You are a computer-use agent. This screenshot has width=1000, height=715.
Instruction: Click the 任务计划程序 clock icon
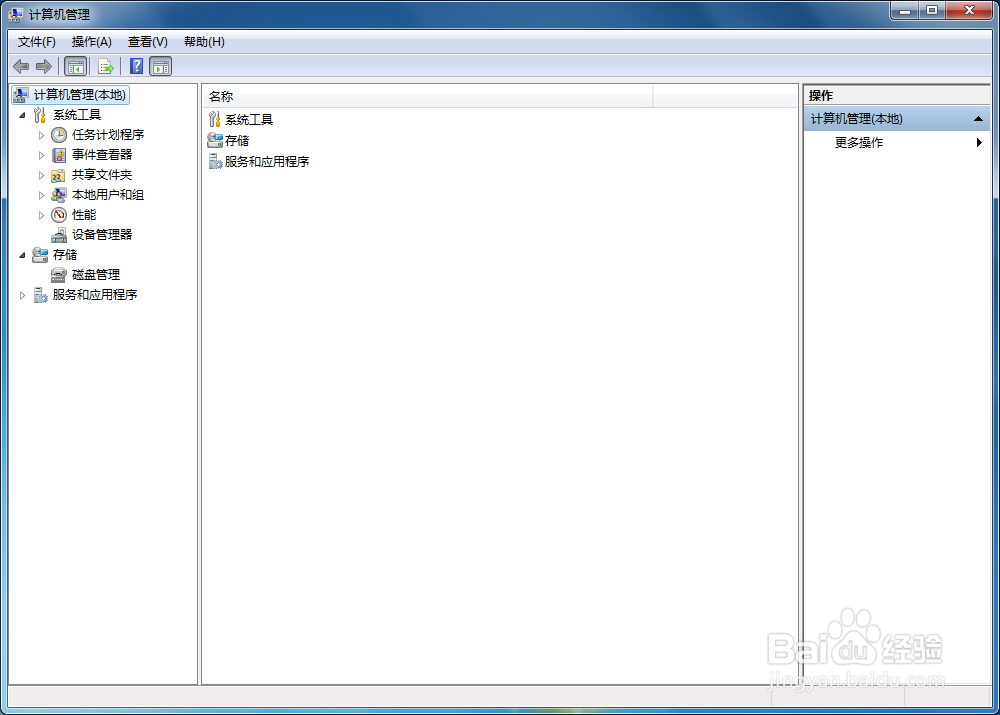tap(59, 135)
